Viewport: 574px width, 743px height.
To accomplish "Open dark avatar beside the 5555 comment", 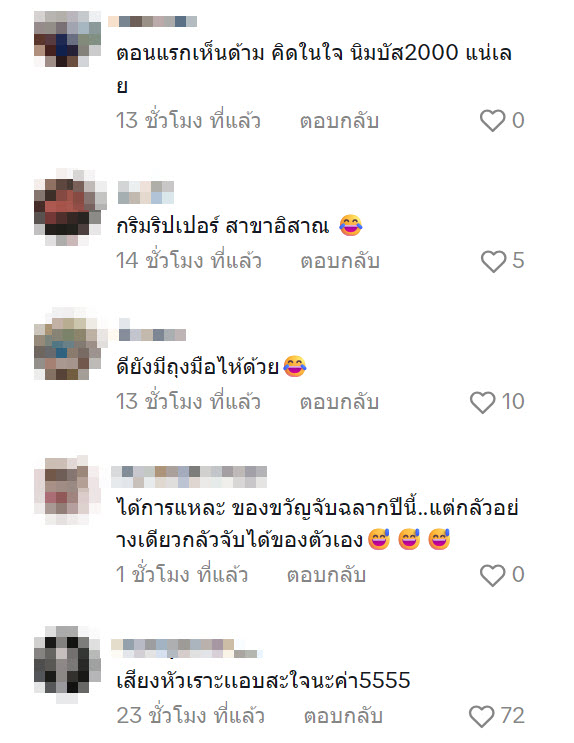I will (x=67, y=663).
